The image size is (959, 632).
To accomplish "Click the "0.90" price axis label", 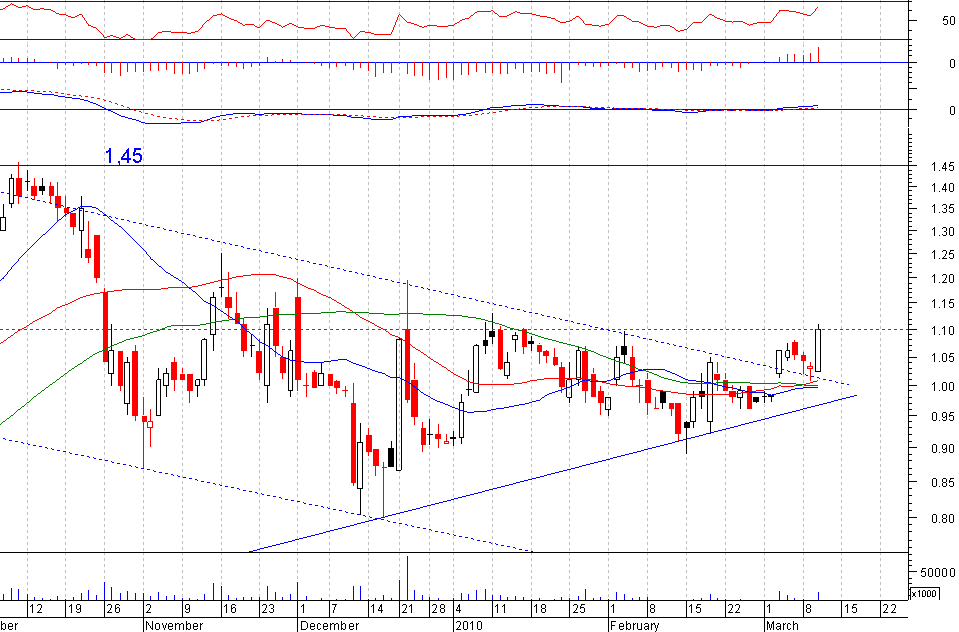I will 942,448.
